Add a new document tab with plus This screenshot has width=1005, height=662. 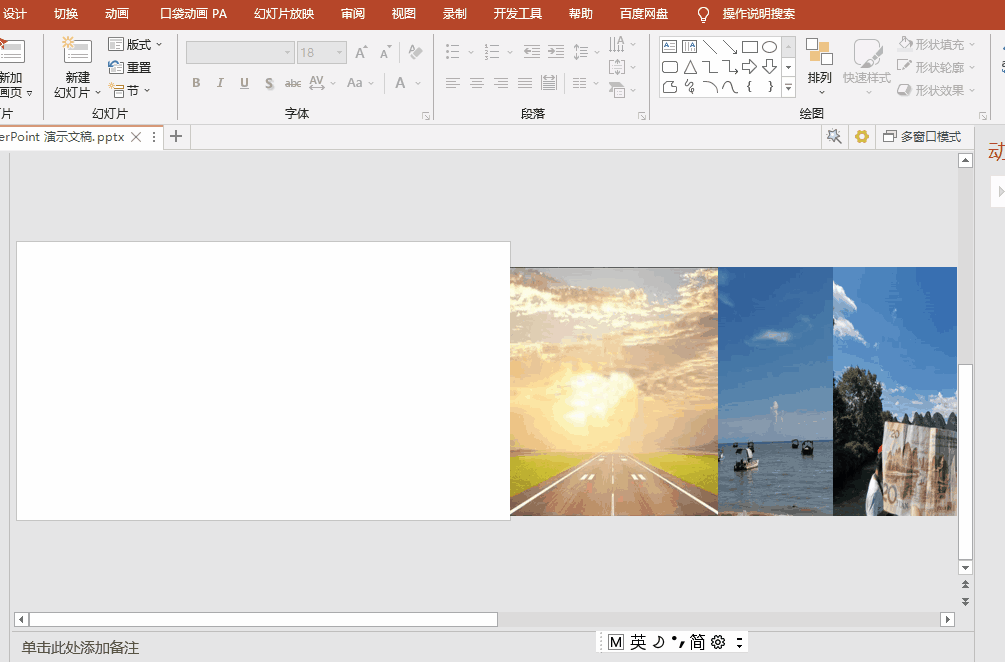[x=176, y=137]
